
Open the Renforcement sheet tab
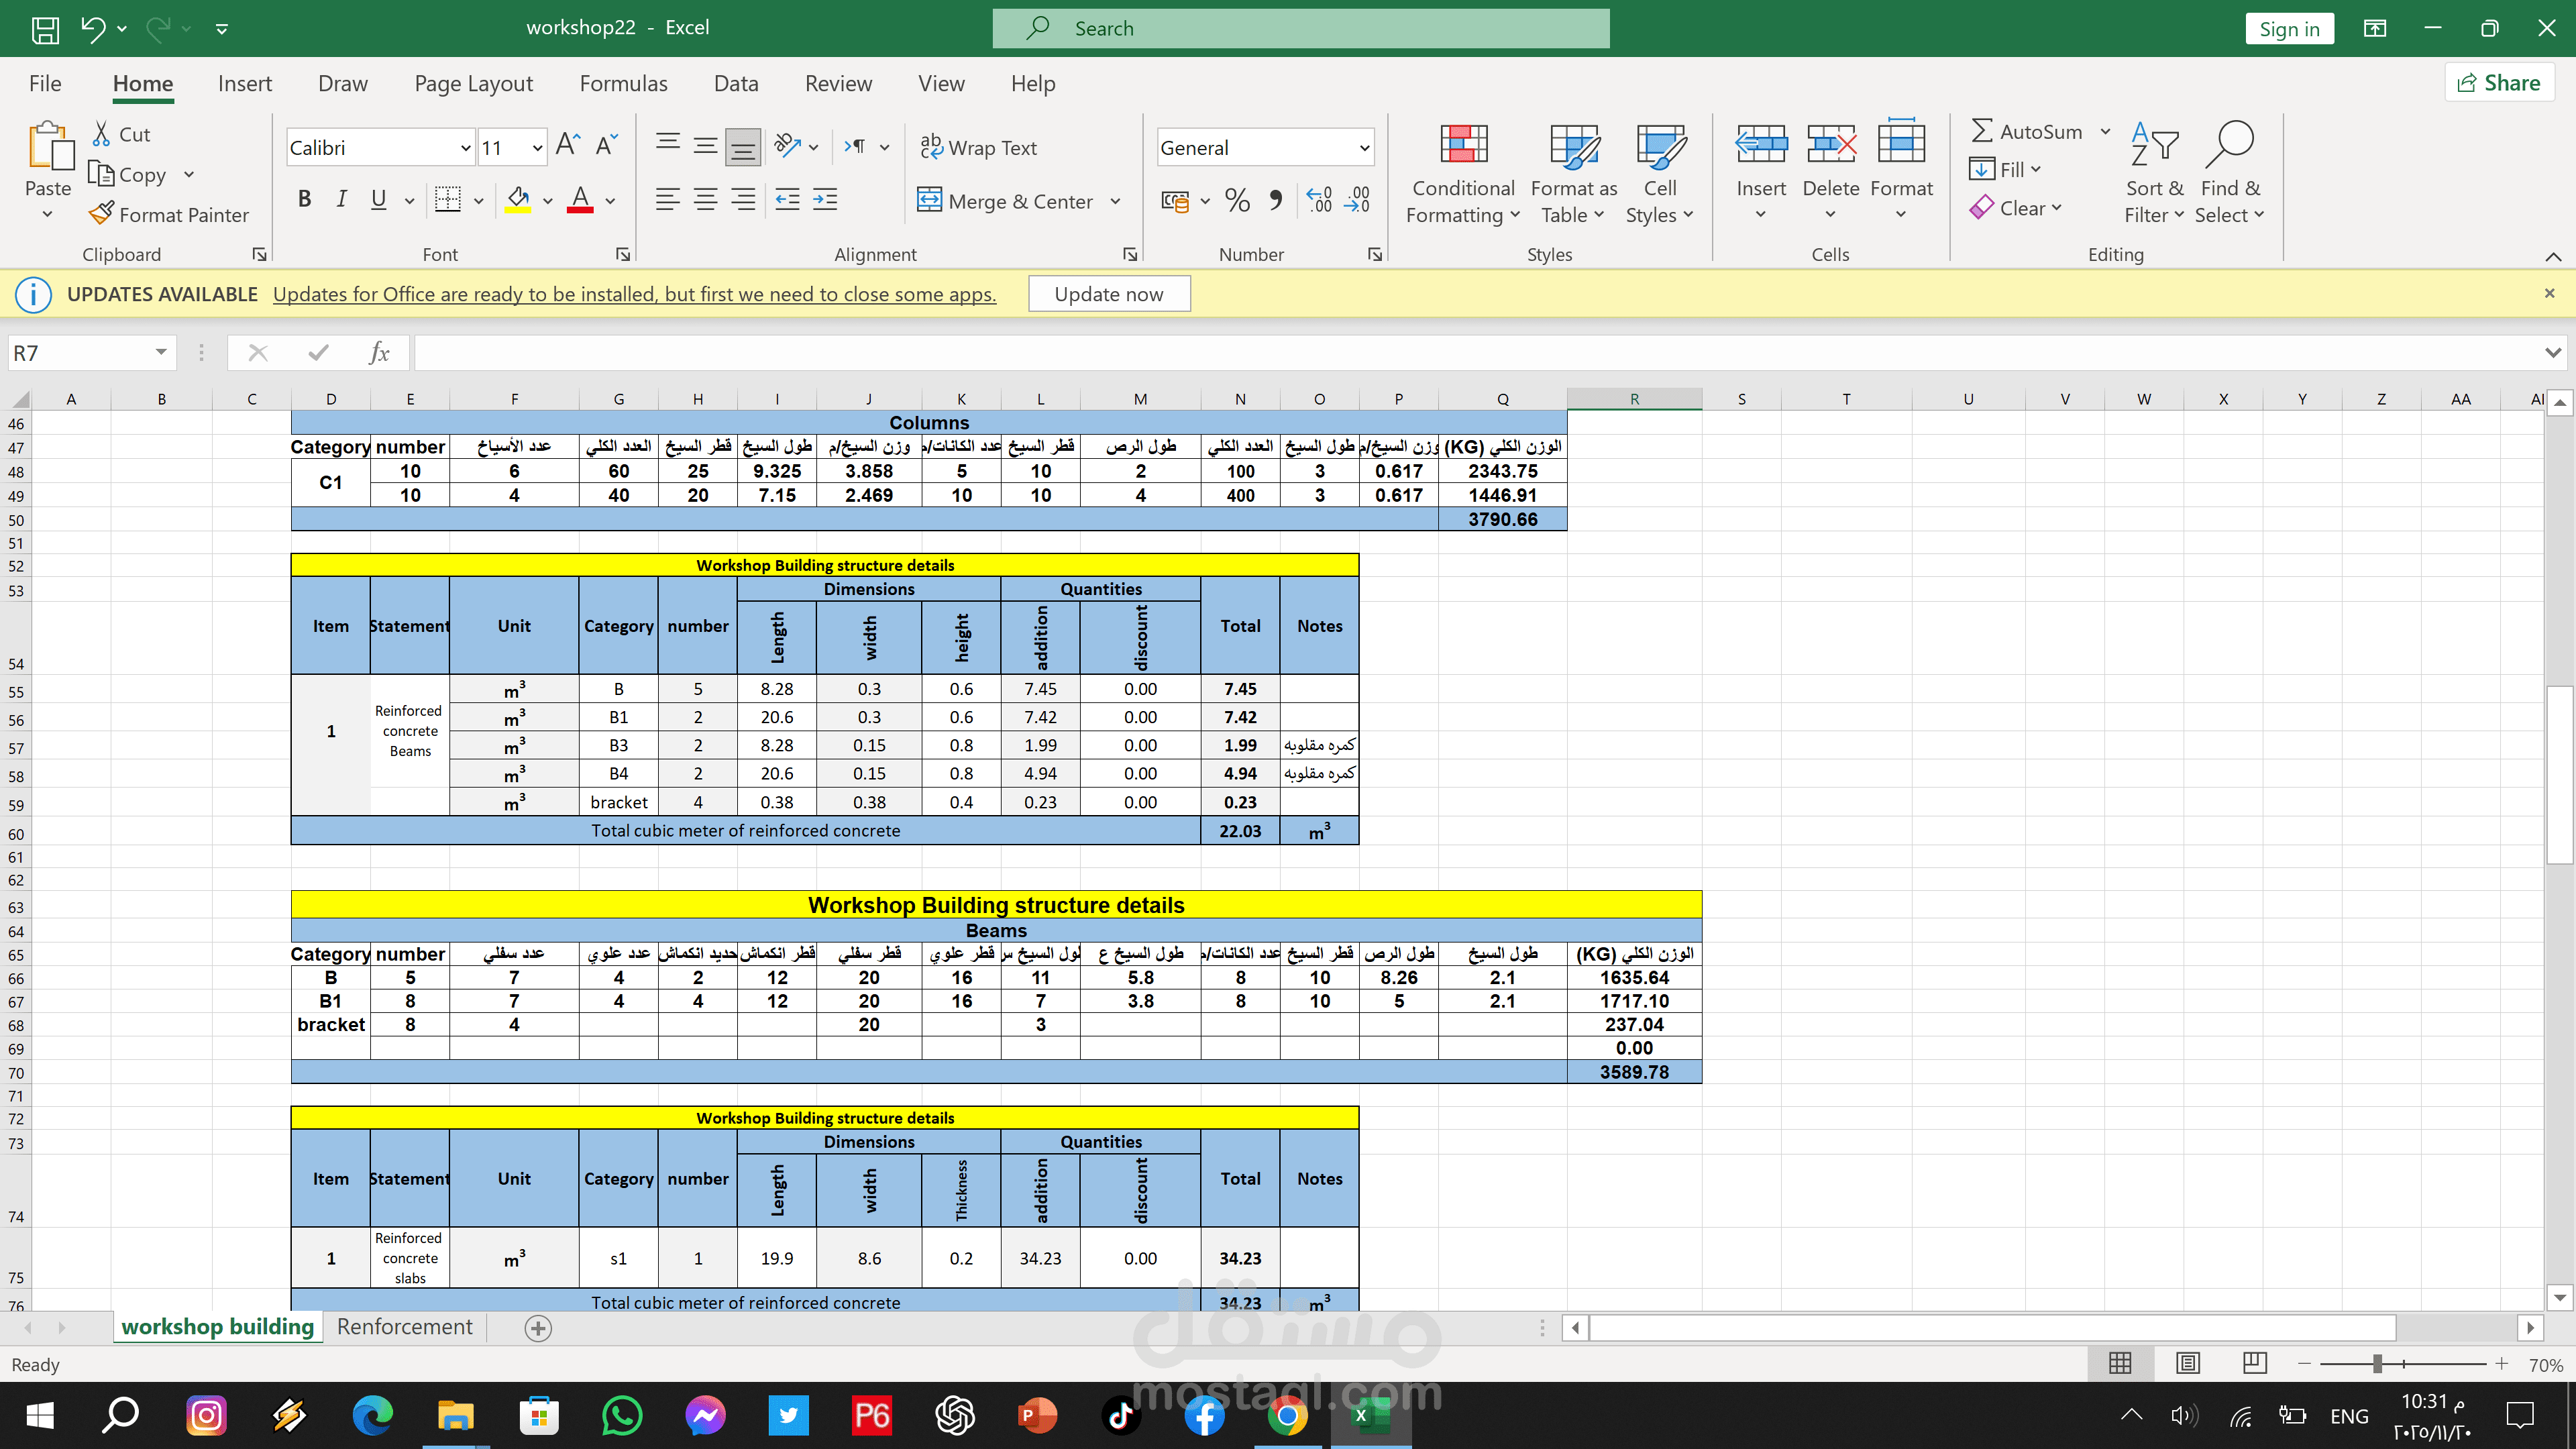(x=405, y=1327)
